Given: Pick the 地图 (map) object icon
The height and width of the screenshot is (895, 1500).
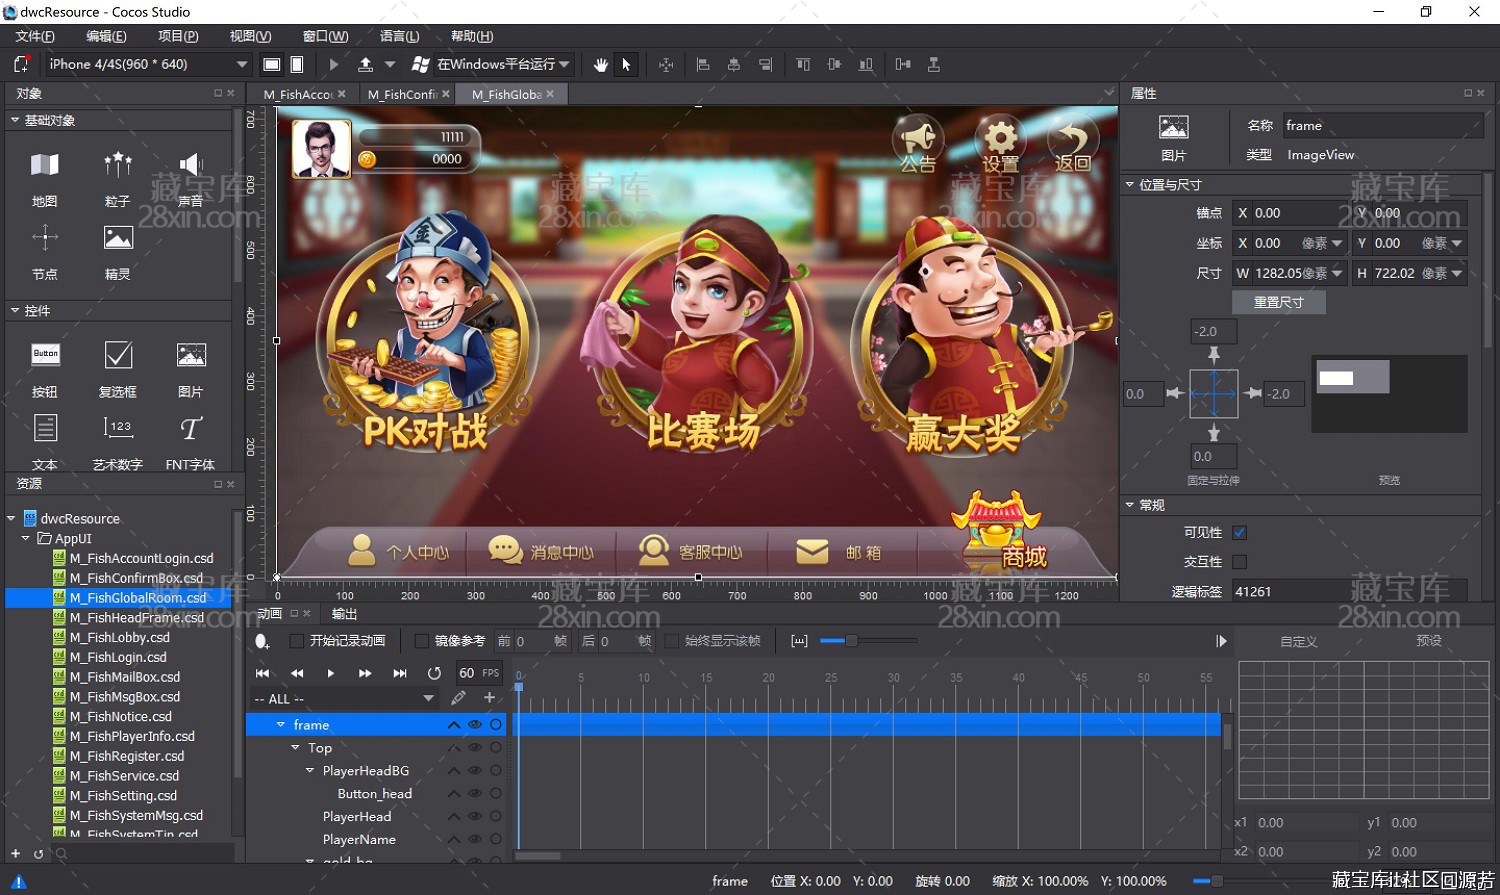Looking at the screenshot, I should 45,165.
